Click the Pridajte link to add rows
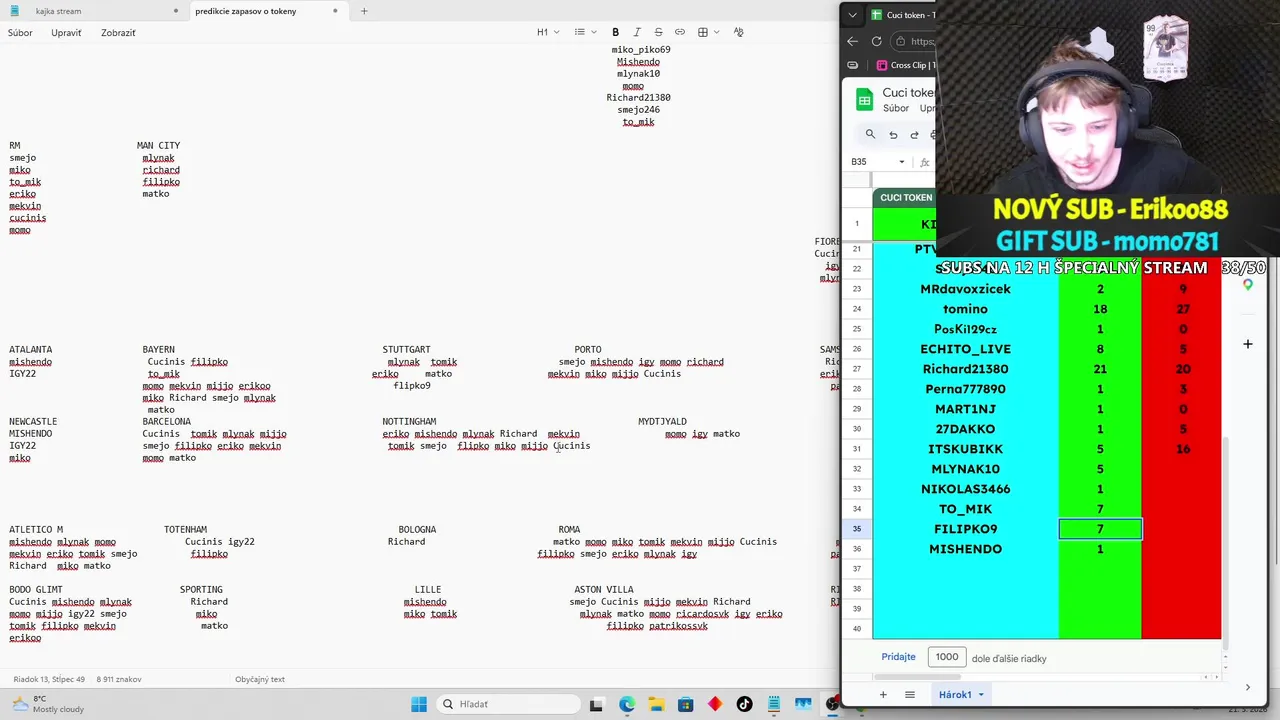Screen dimensions: 1280x720 [898, 657]
